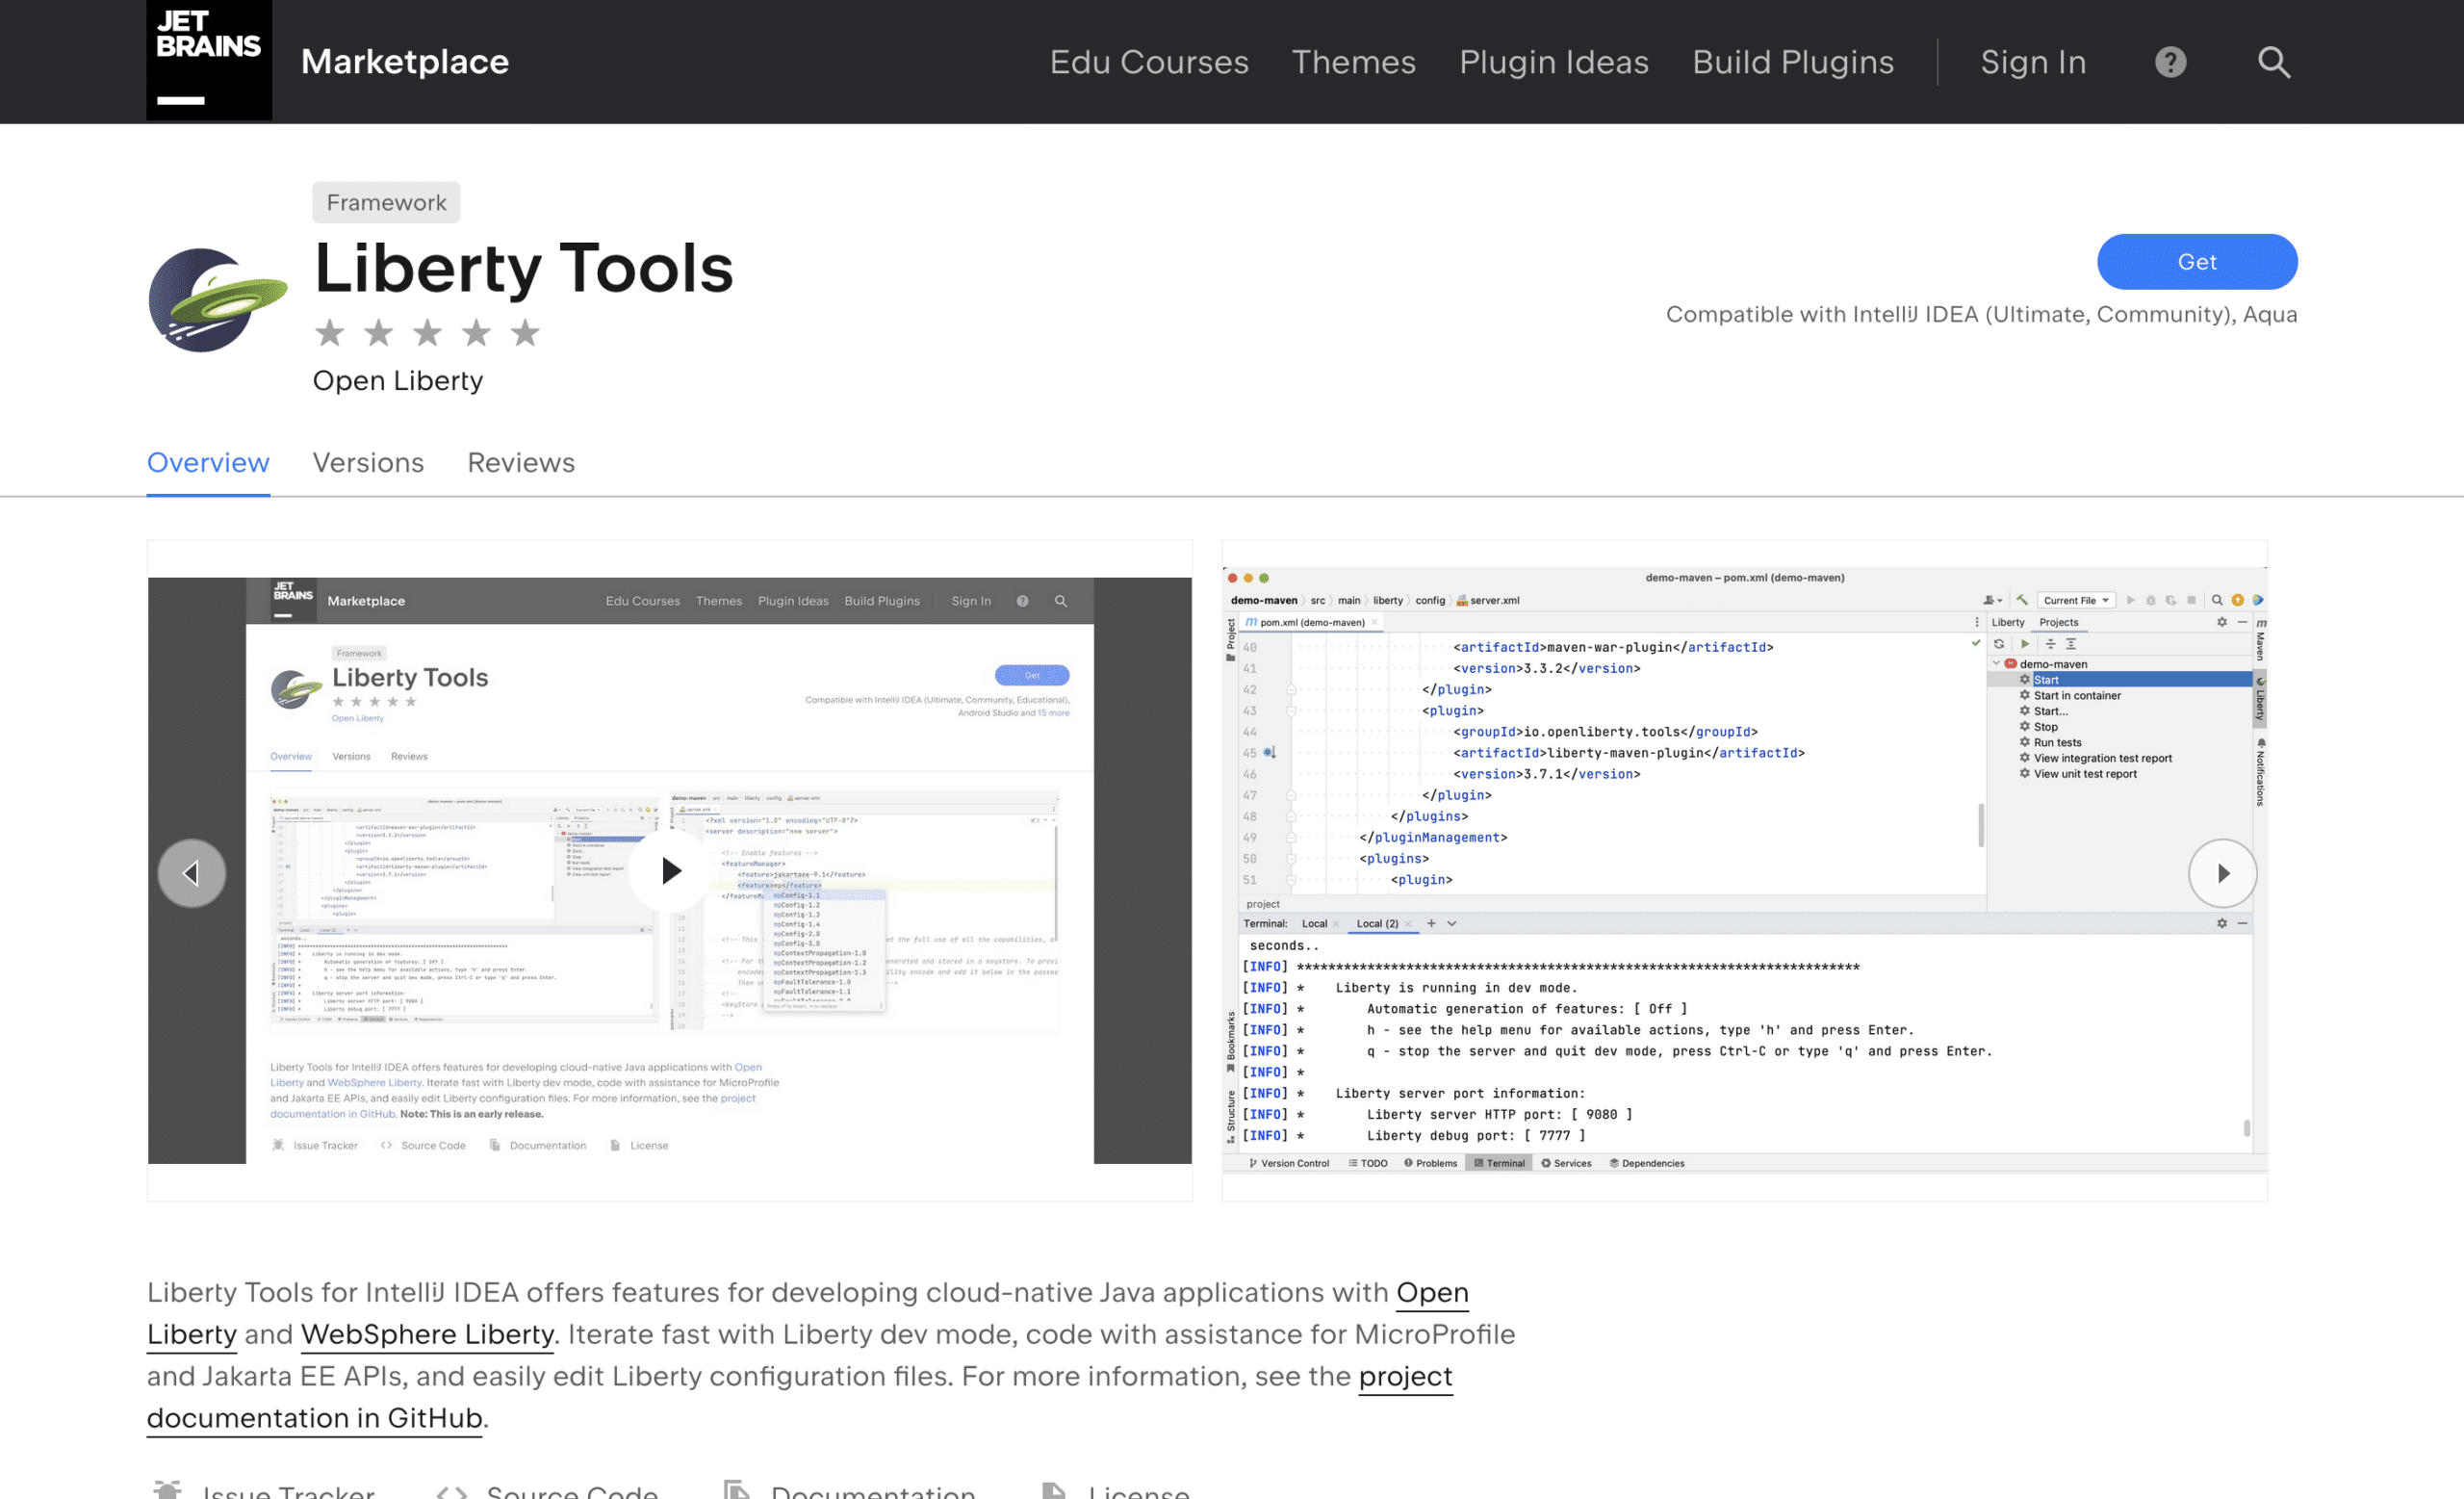Click the blue Get button
This screenshot has height=1499, width=2464.
tap(2197, 262)
